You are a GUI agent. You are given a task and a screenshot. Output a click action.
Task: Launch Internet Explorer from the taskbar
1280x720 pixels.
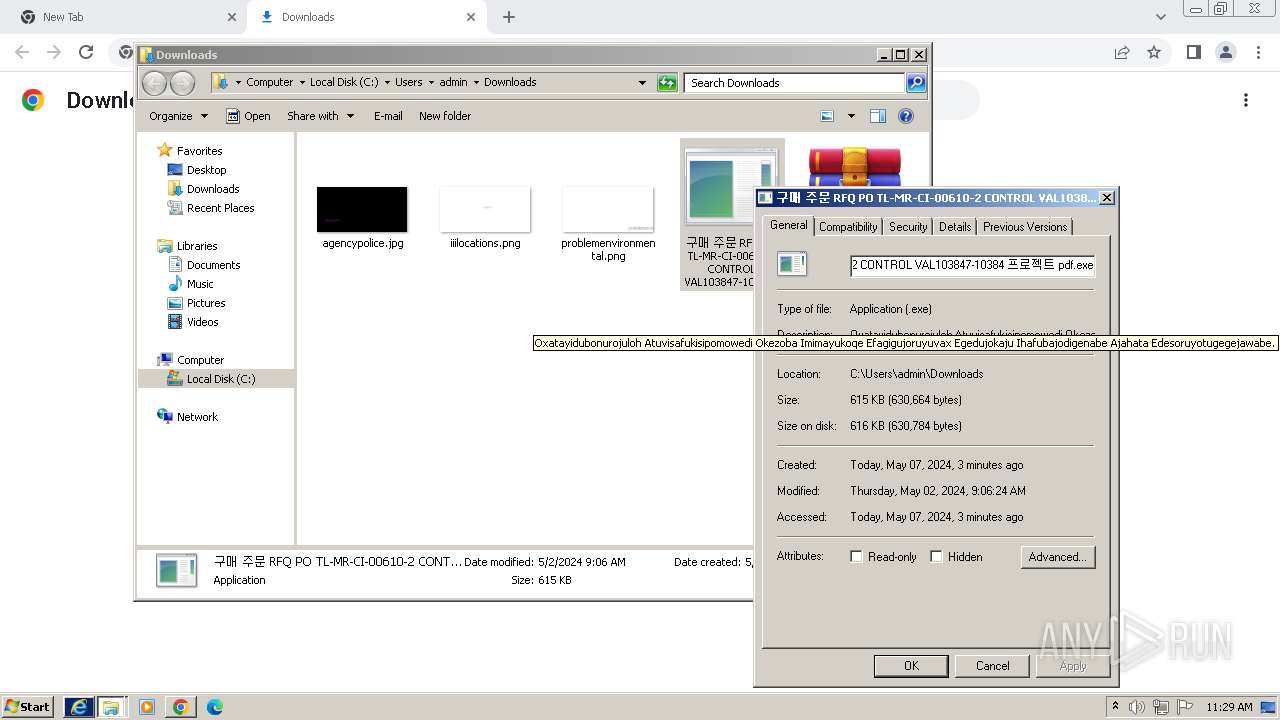coord(79,707)
